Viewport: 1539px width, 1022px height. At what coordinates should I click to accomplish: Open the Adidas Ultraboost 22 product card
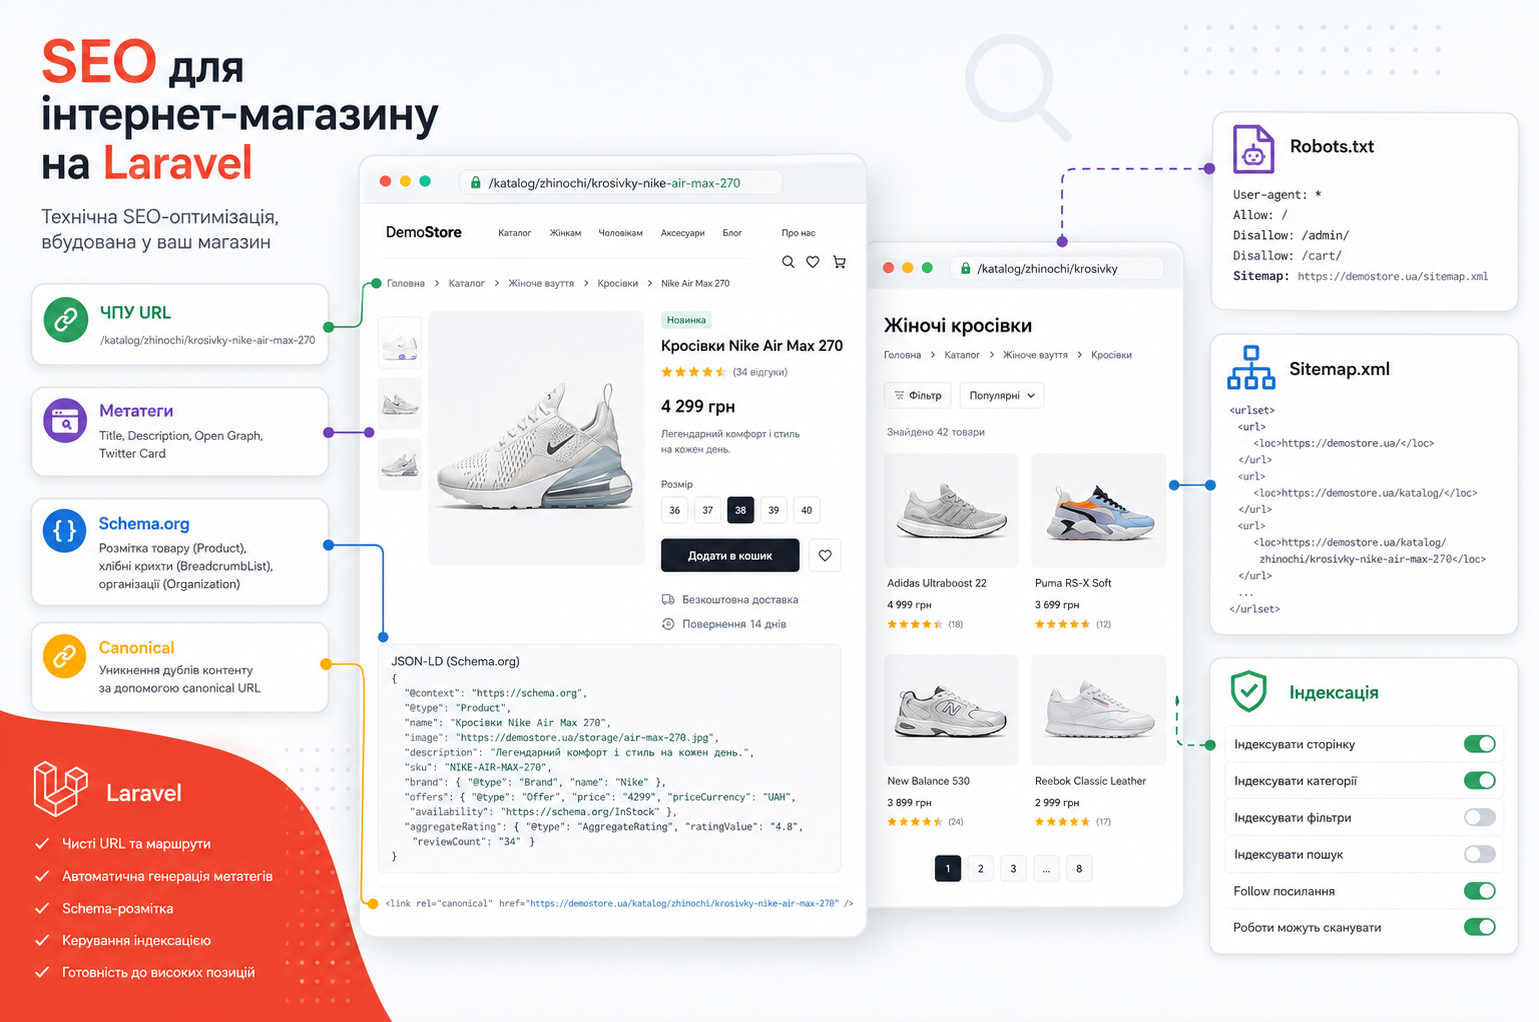tap(951, 541)
